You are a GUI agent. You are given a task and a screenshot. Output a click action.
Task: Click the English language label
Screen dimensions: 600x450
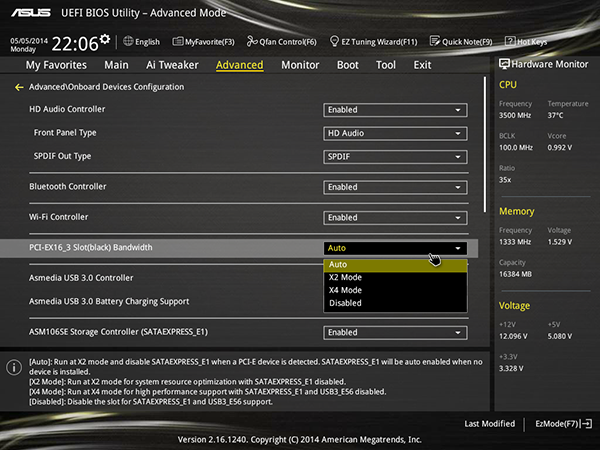(x=147, y=42)
